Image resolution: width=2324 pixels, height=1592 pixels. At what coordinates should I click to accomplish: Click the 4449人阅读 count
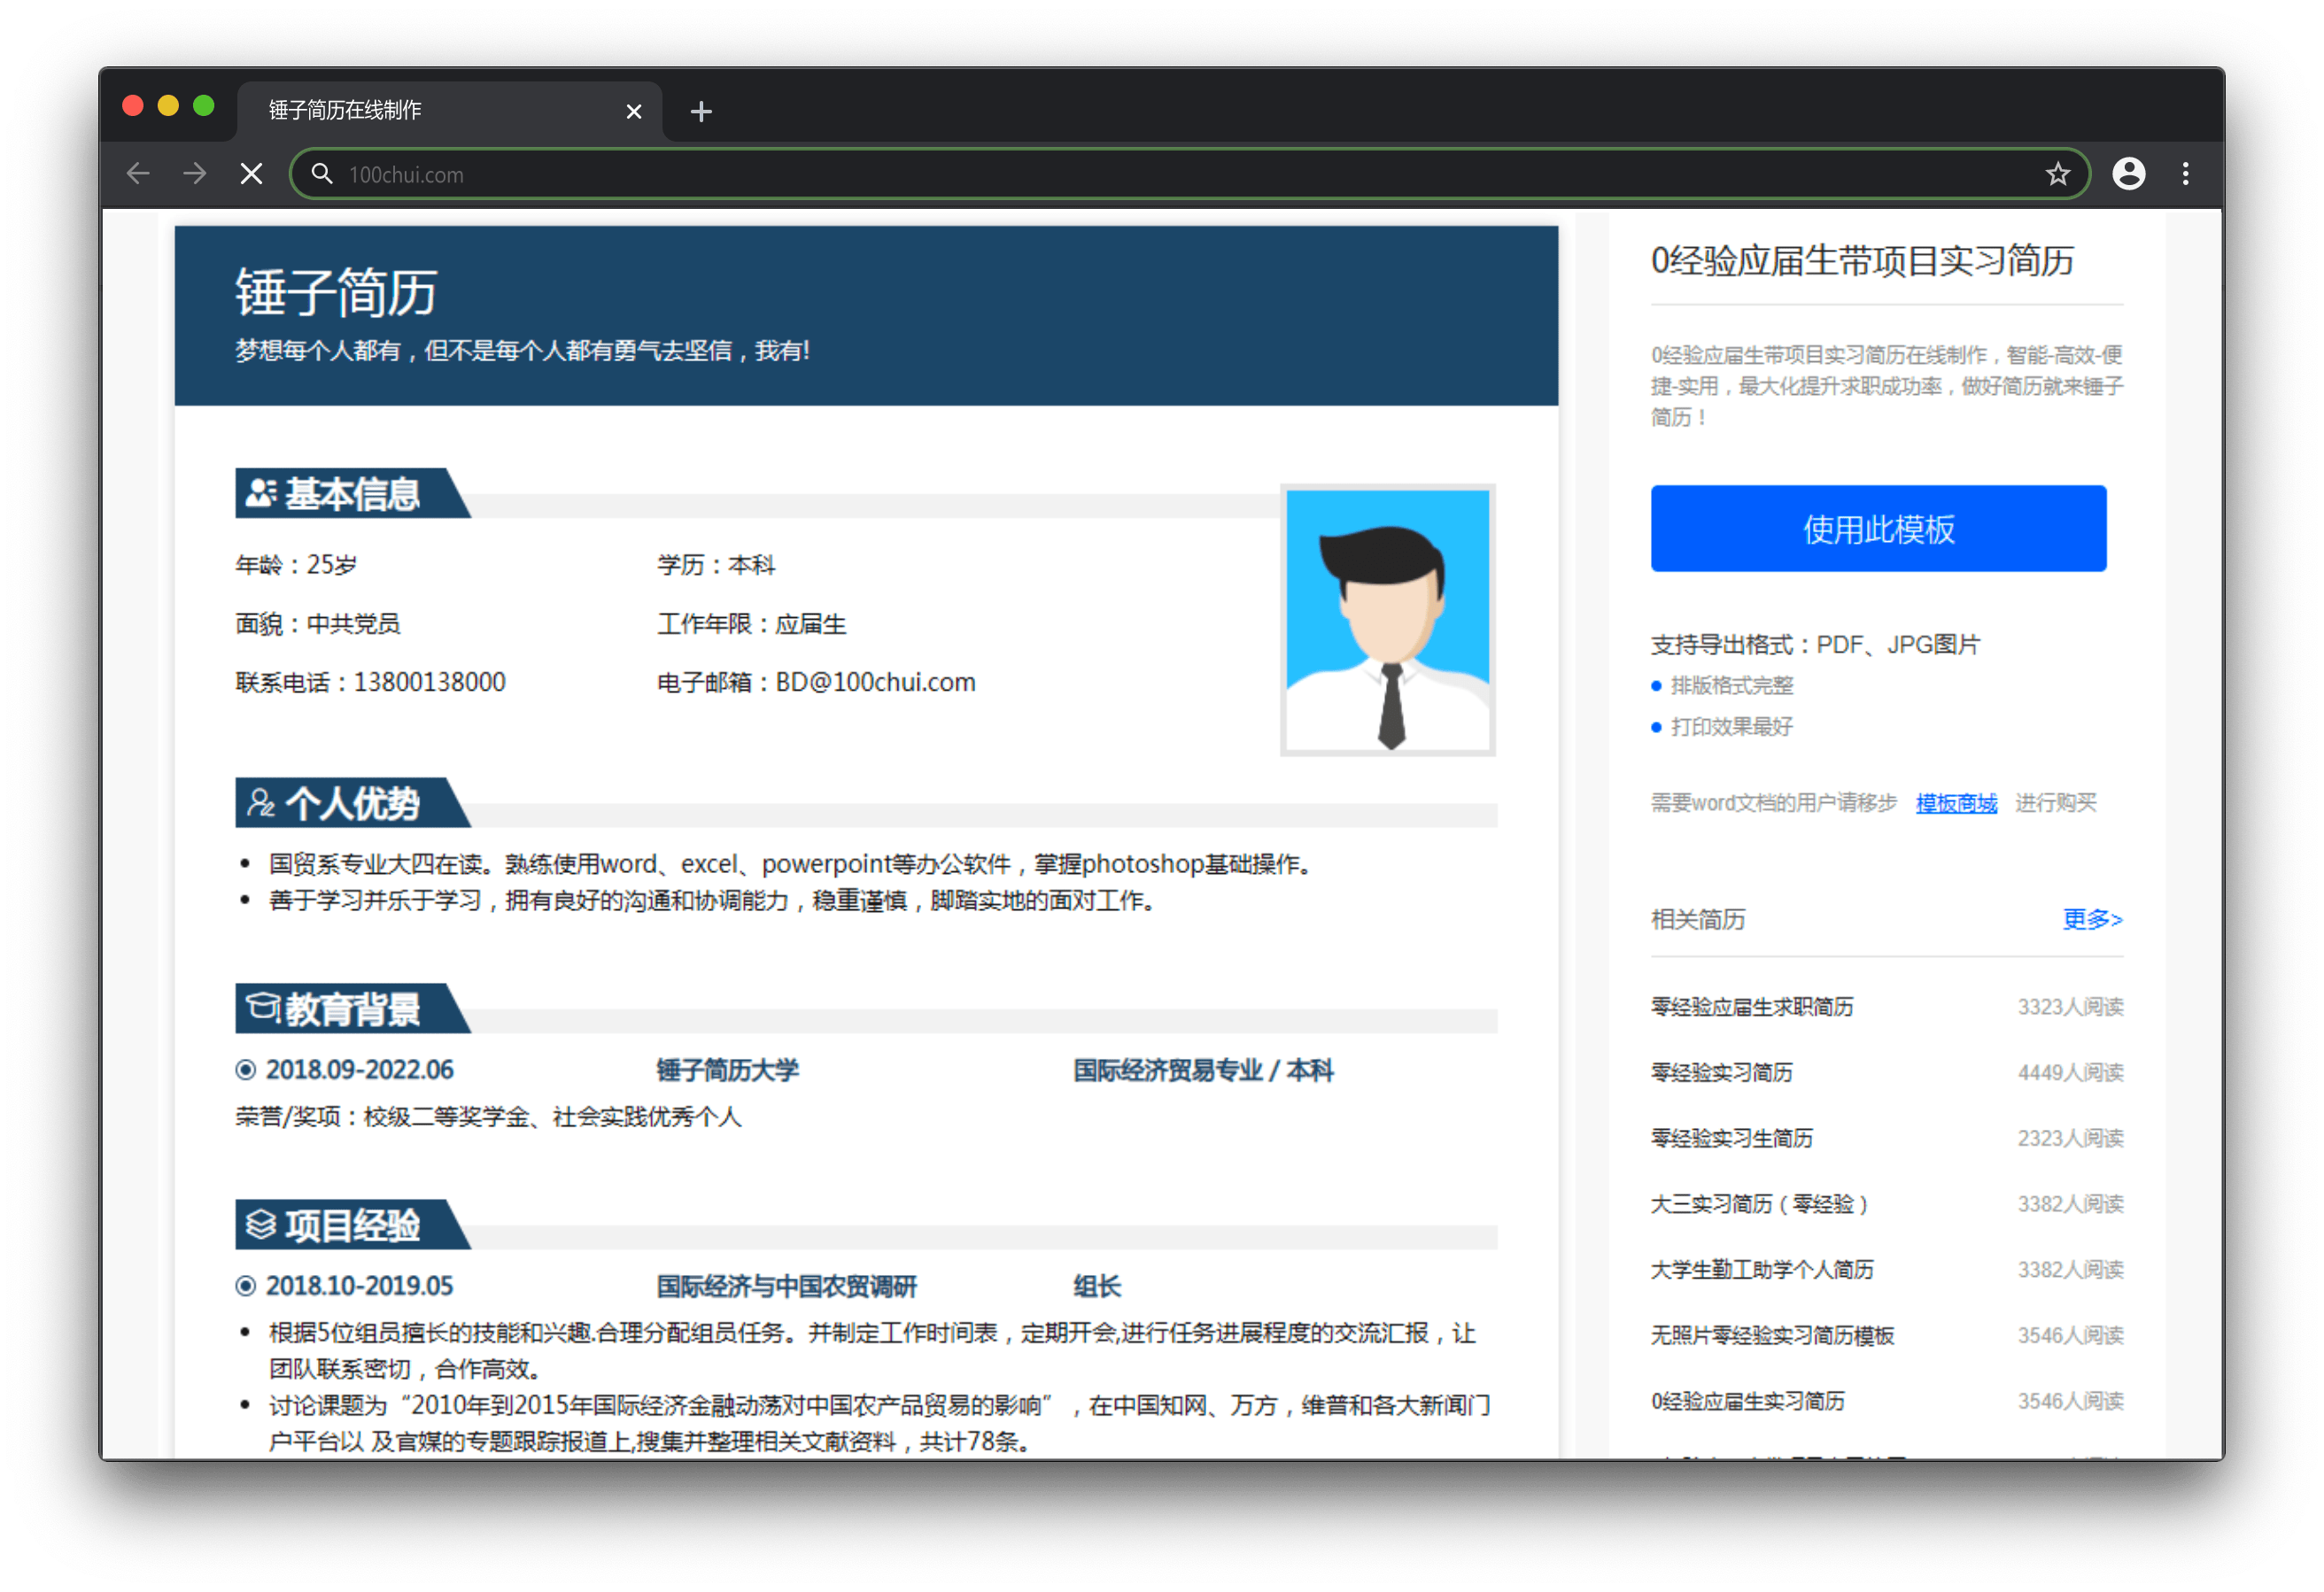click(x=2070, y=1072)
